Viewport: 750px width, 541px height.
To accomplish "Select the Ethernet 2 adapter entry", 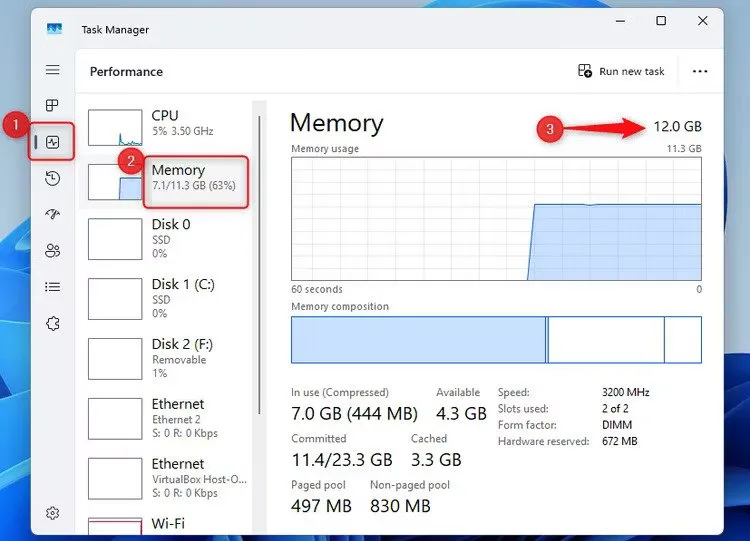I will click(x=170, y=418).
